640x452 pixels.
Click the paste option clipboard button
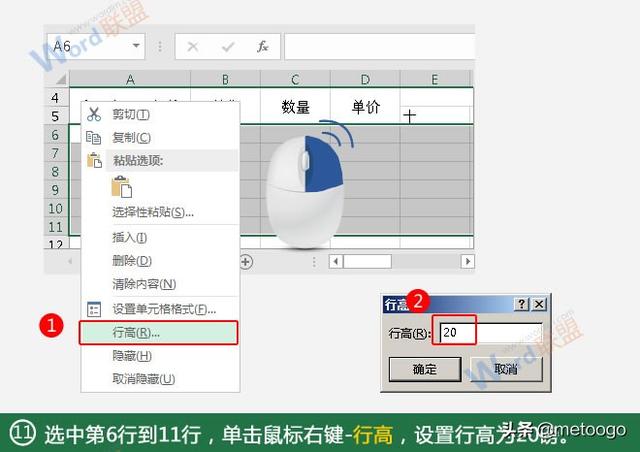[122, 187]
